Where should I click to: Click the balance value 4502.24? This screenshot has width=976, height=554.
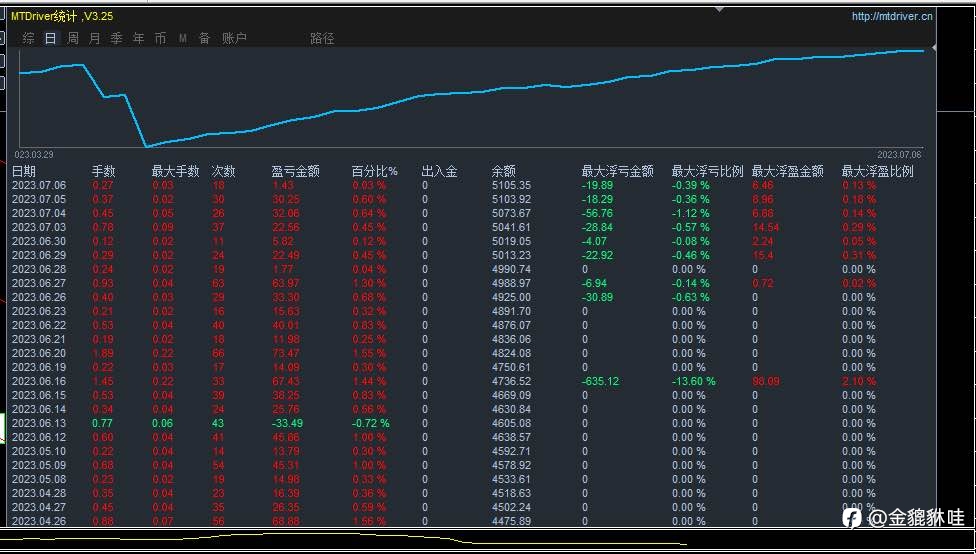tap(512, 507)
